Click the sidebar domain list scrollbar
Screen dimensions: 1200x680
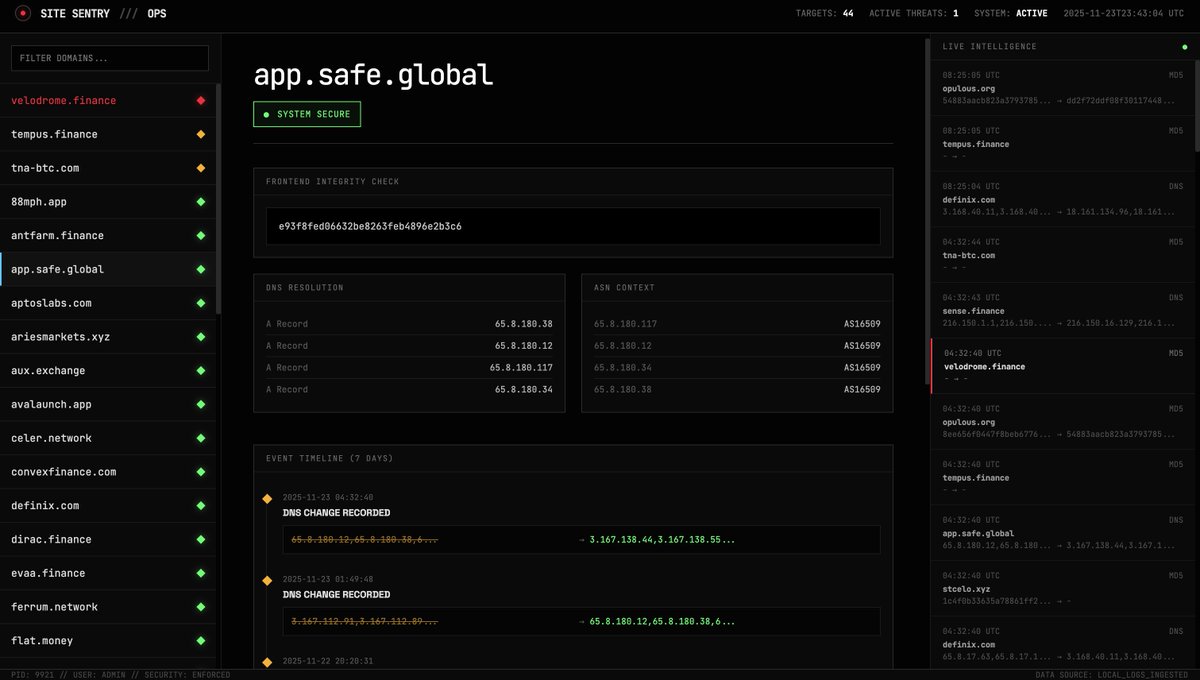(x=218, y=200)
